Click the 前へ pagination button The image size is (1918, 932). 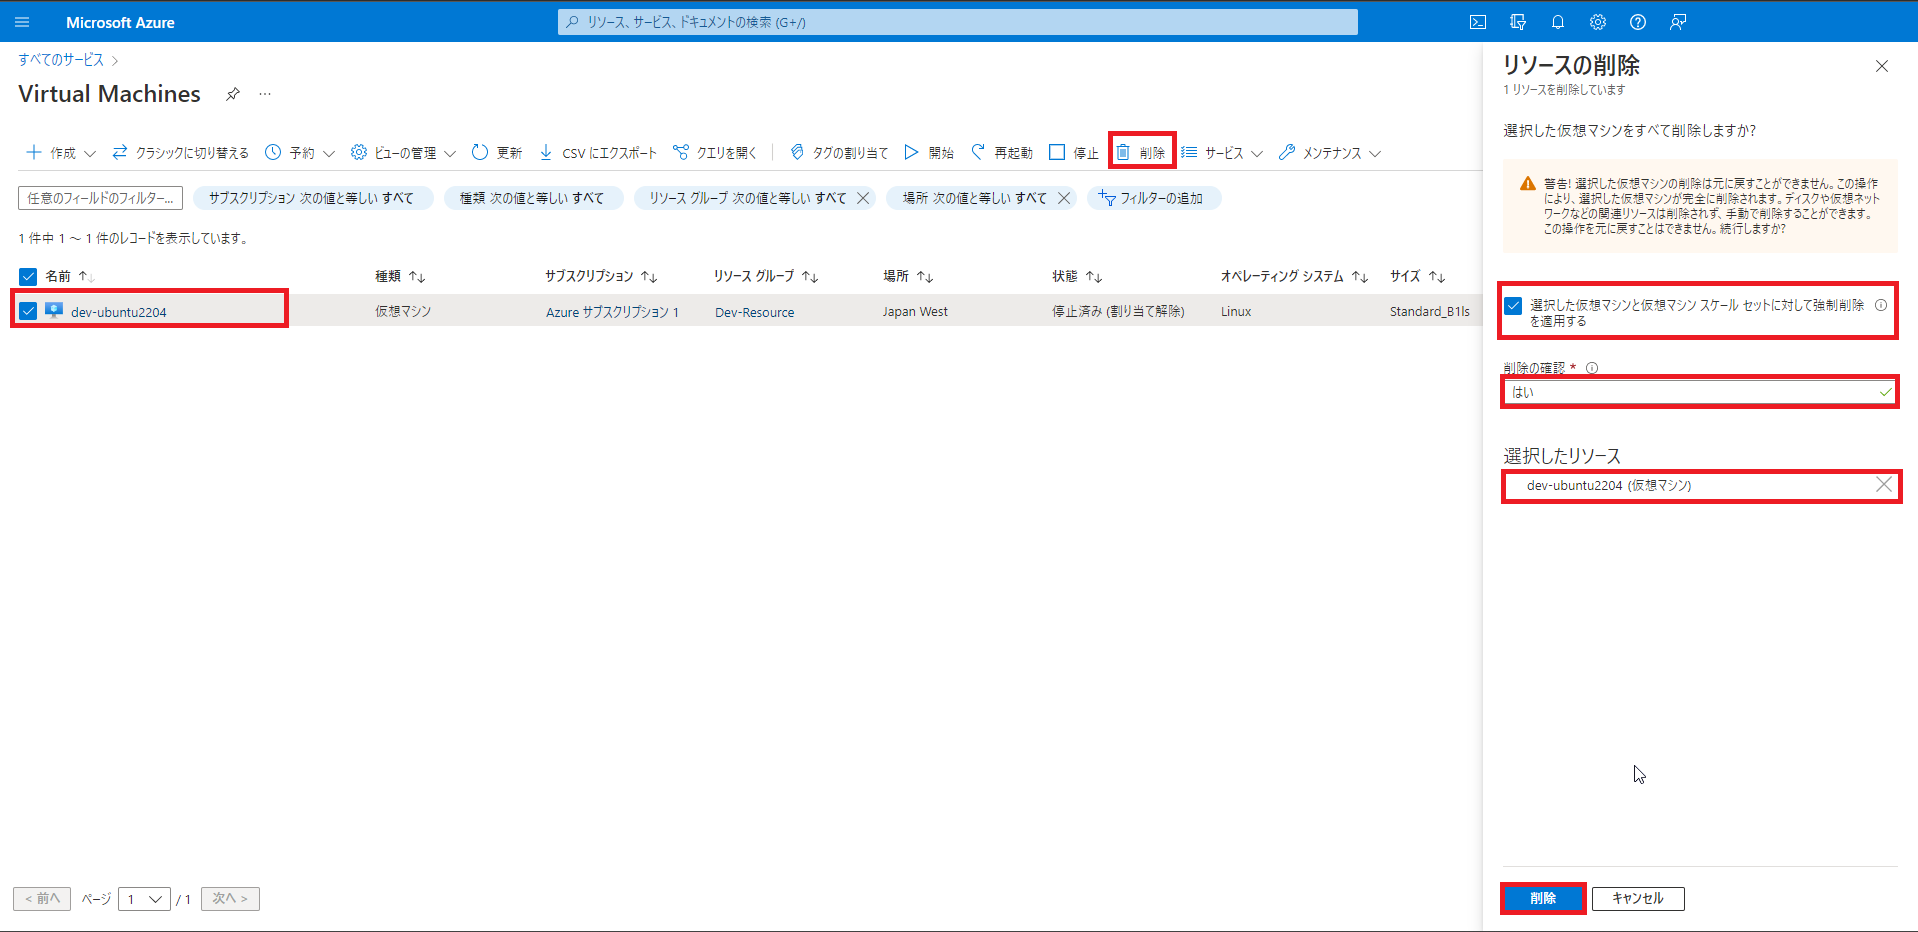coord(42,899)
